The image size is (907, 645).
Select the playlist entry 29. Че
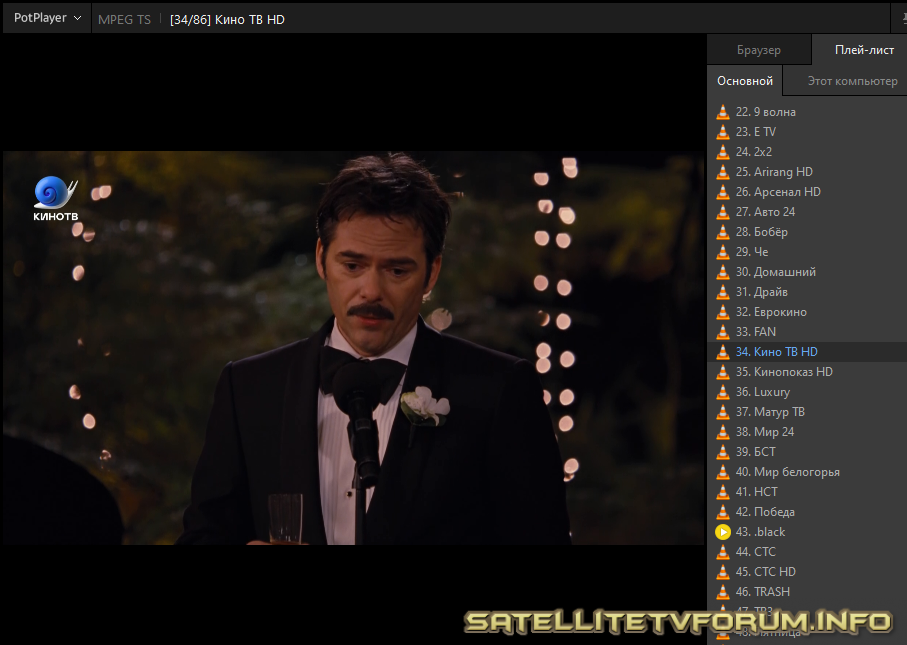click(807, 252)
